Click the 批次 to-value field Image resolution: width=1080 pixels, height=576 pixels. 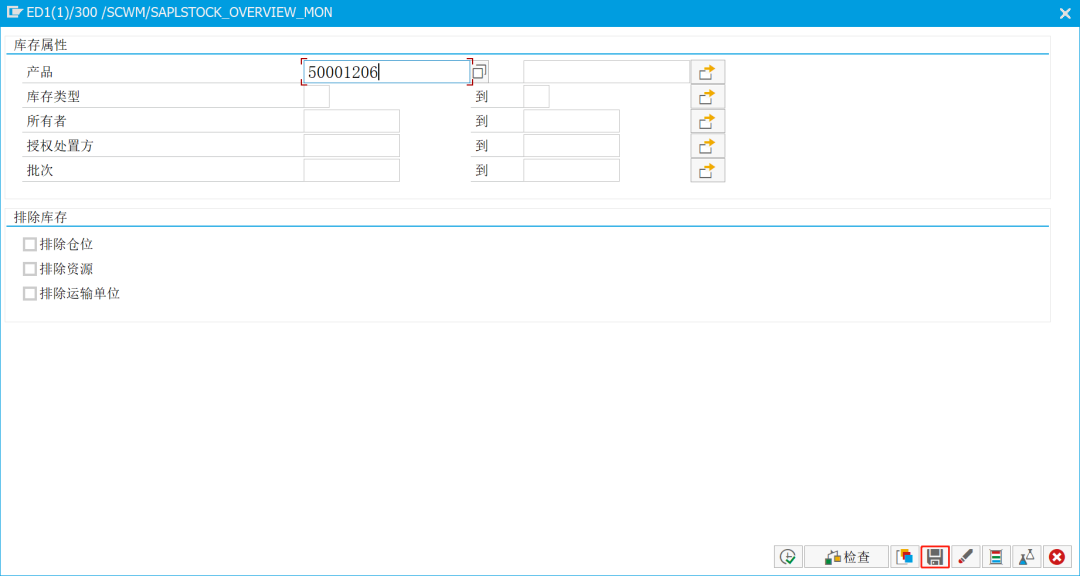point(571,171)
